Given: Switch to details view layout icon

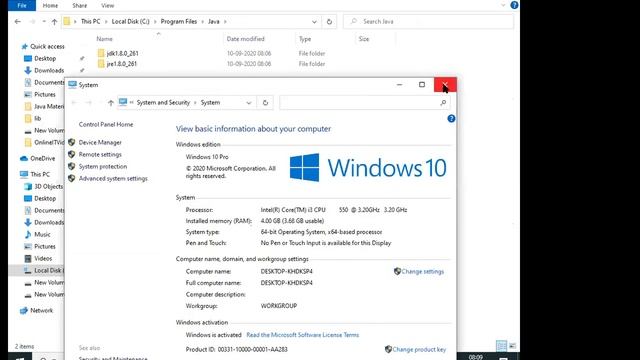Looking at the screenshot, I should click(x=501, y=346).
